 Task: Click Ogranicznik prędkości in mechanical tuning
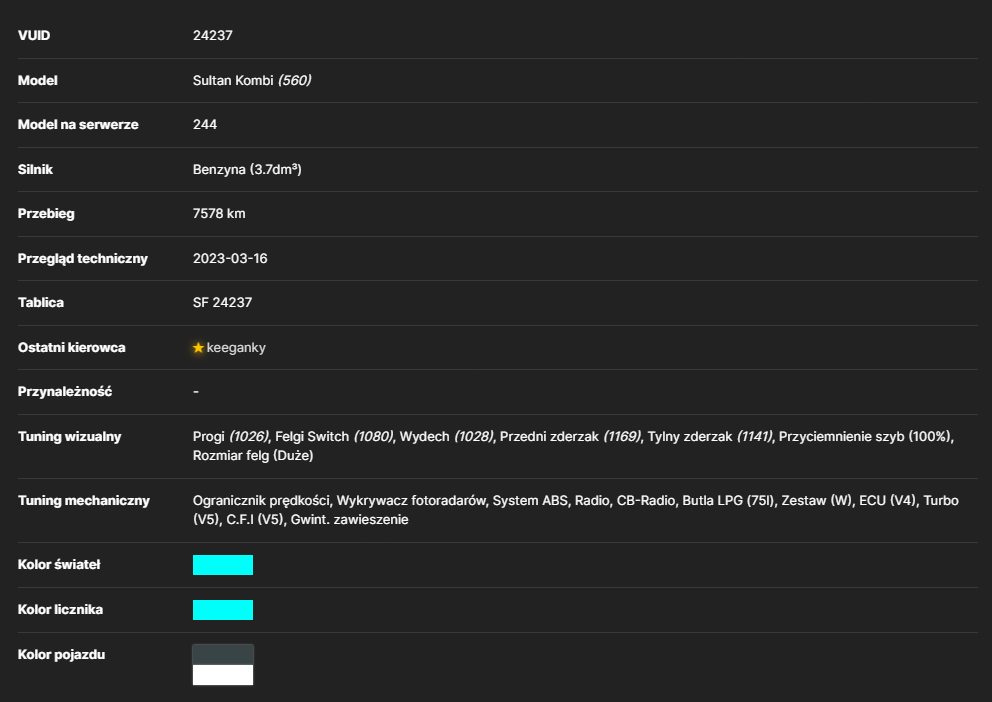point(261,500)
